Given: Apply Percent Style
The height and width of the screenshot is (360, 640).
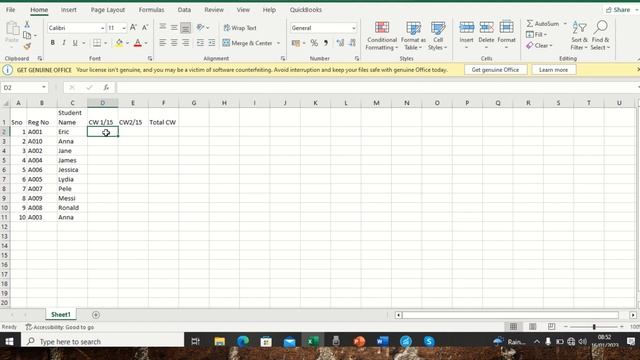Looking at the screenshot, I should pos(314,43).
